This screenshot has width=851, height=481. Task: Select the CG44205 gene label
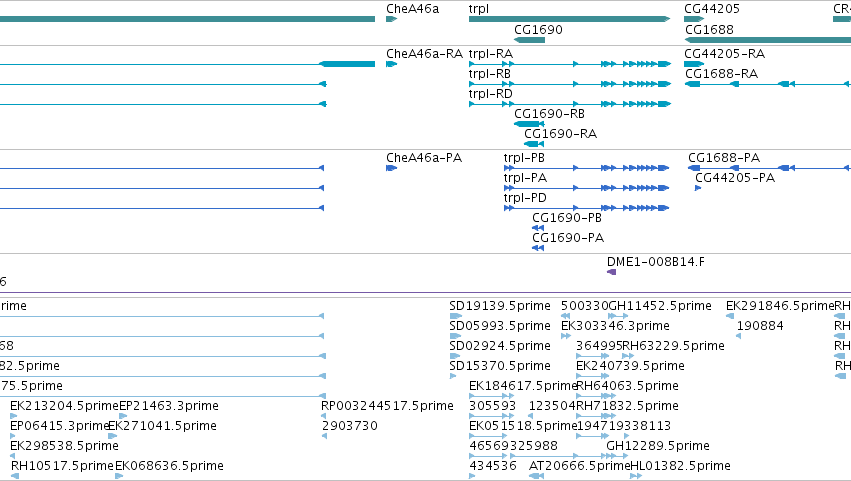[x=712, y=9]
